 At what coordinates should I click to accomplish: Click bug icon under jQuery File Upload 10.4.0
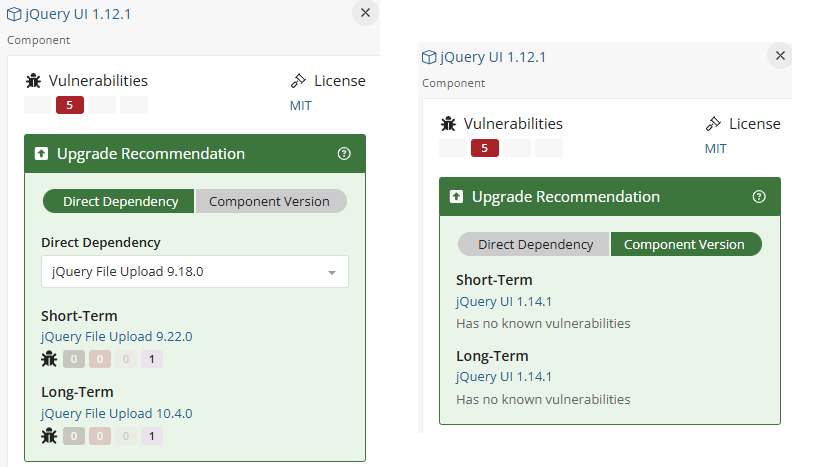pyautogui.click(x=49, y=436)
